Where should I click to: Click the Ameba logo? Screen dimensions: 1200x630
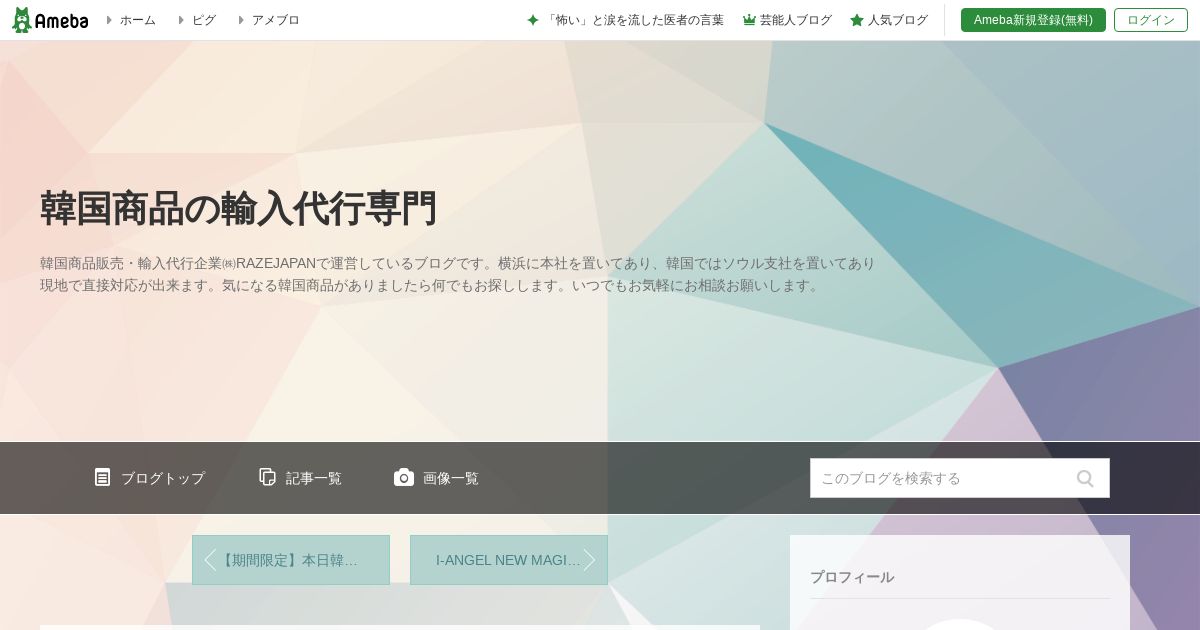pos(50,20)
